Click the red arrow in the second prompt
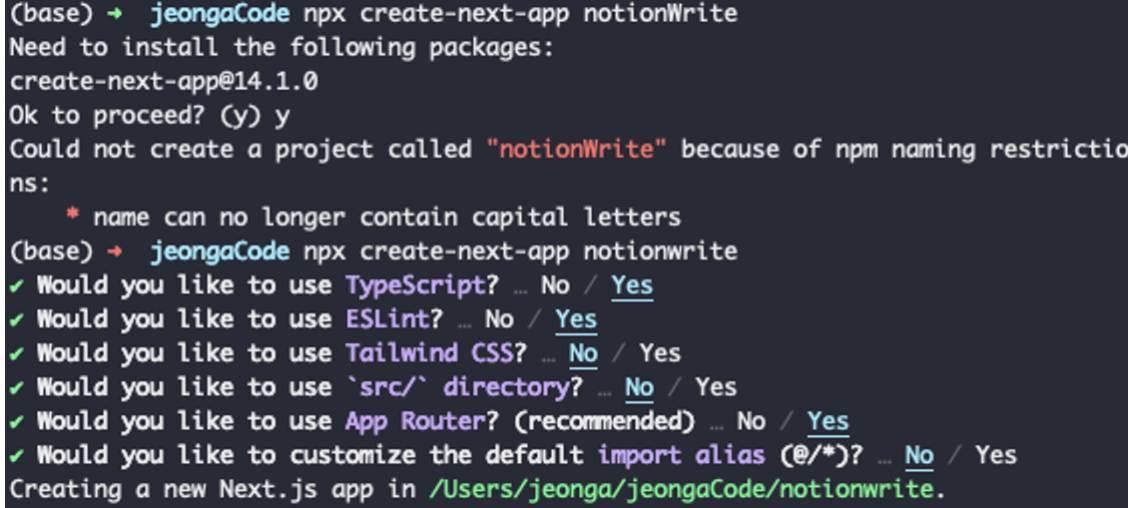This screenshot has width=1128, height=508. pyautogui.click(x=114, y=252)
